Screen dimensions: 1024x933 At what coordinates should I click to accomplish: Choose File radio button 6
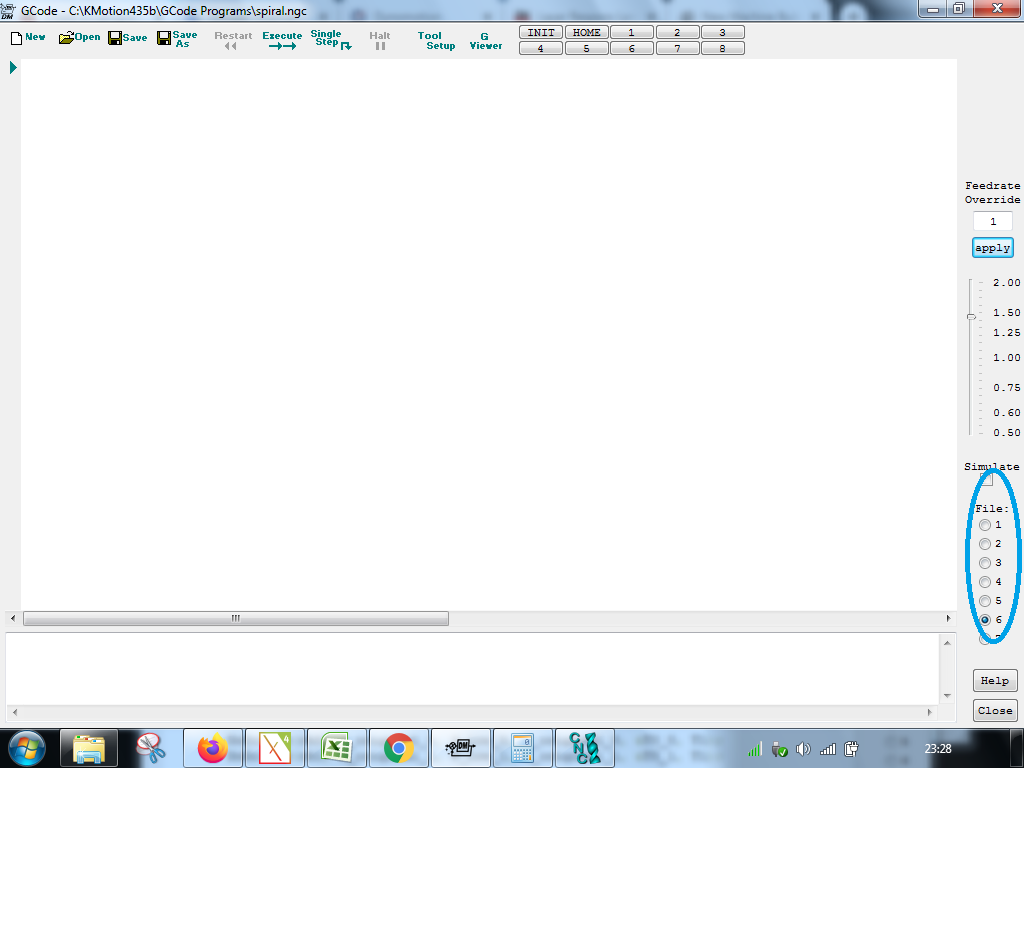click(x=985, y=620)
